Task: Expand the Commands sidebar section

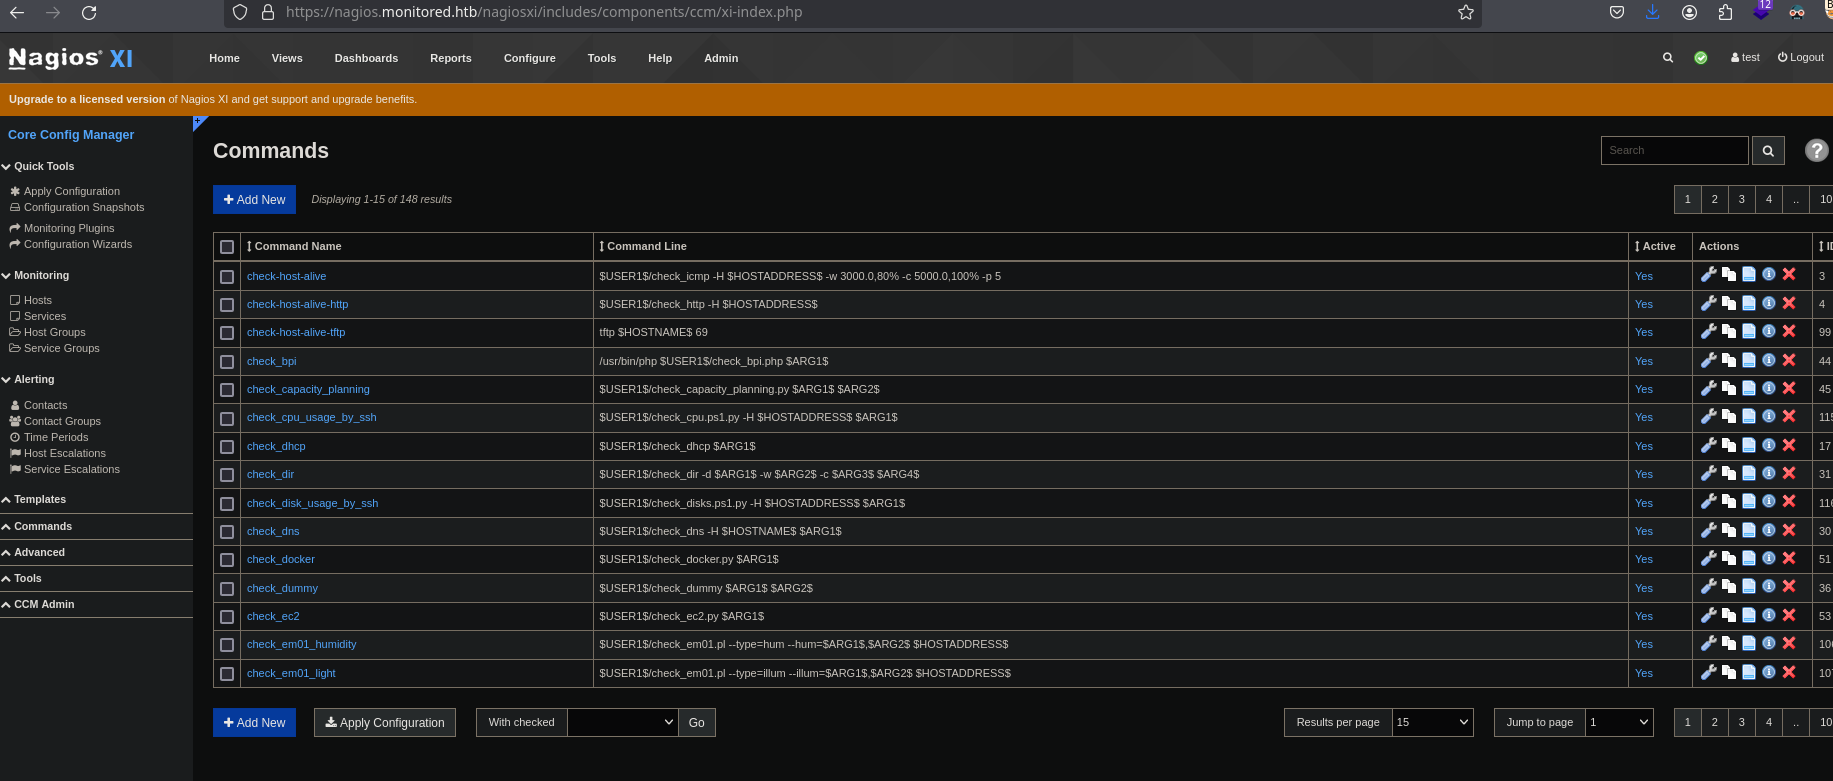Action: [x=37, y=526]
